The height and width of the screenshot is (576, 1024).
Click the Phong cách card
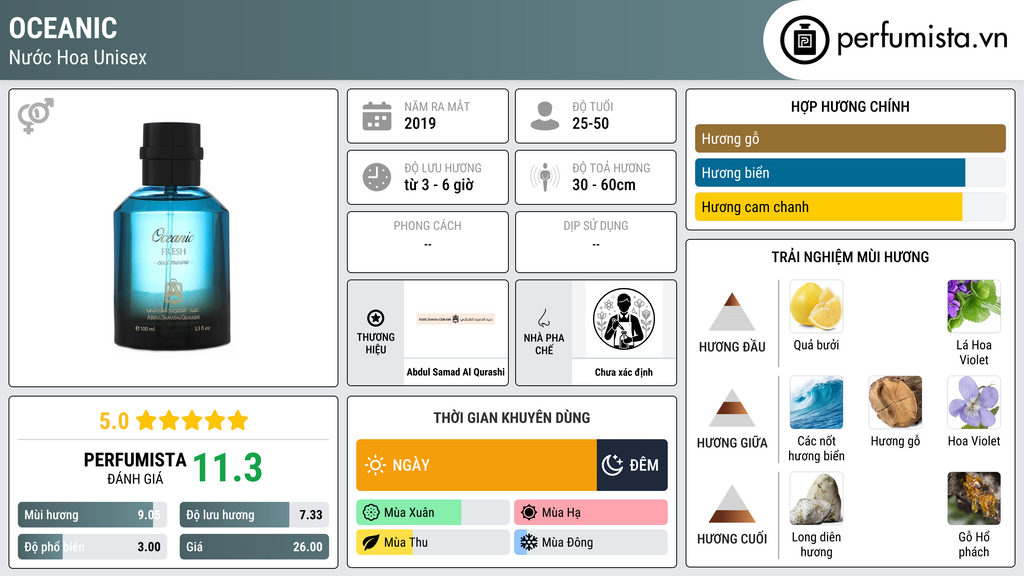coord(428,242)
